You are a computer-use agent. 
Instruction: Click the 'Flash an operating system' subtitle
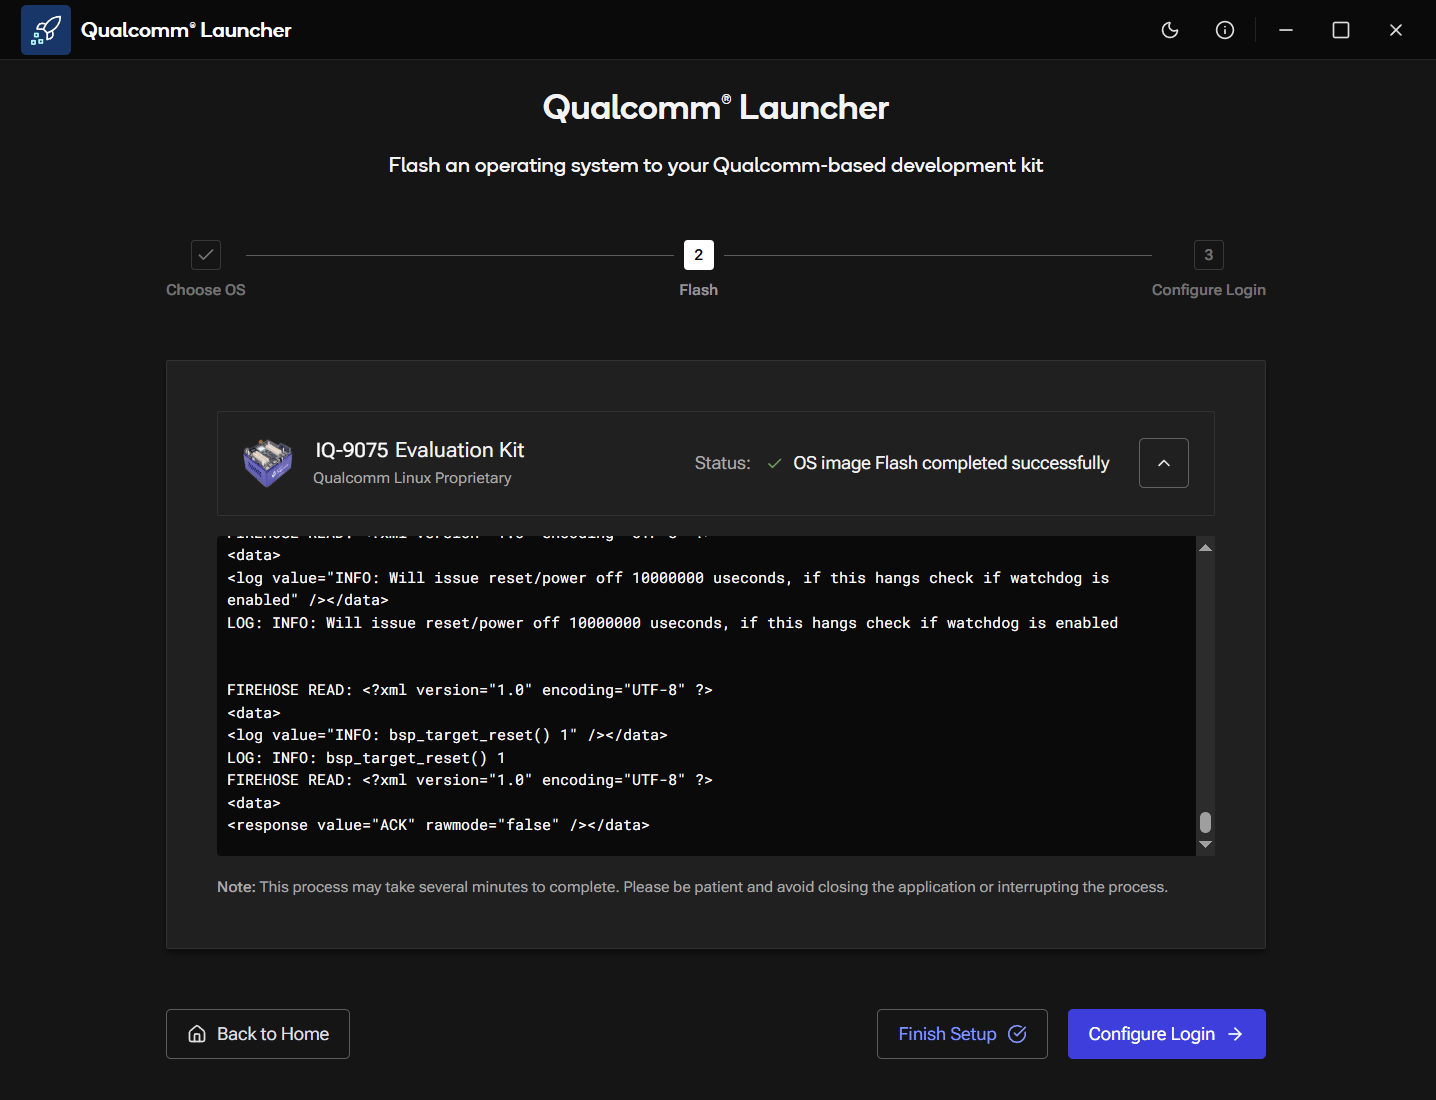[716, 165]
